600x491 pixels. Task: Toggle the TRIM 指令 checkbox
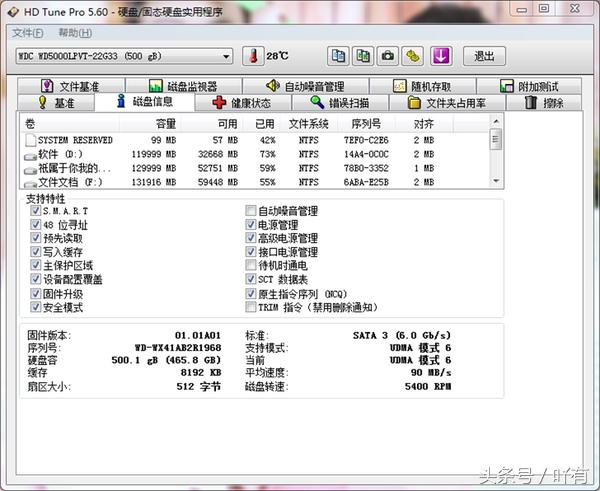point(251,308)
